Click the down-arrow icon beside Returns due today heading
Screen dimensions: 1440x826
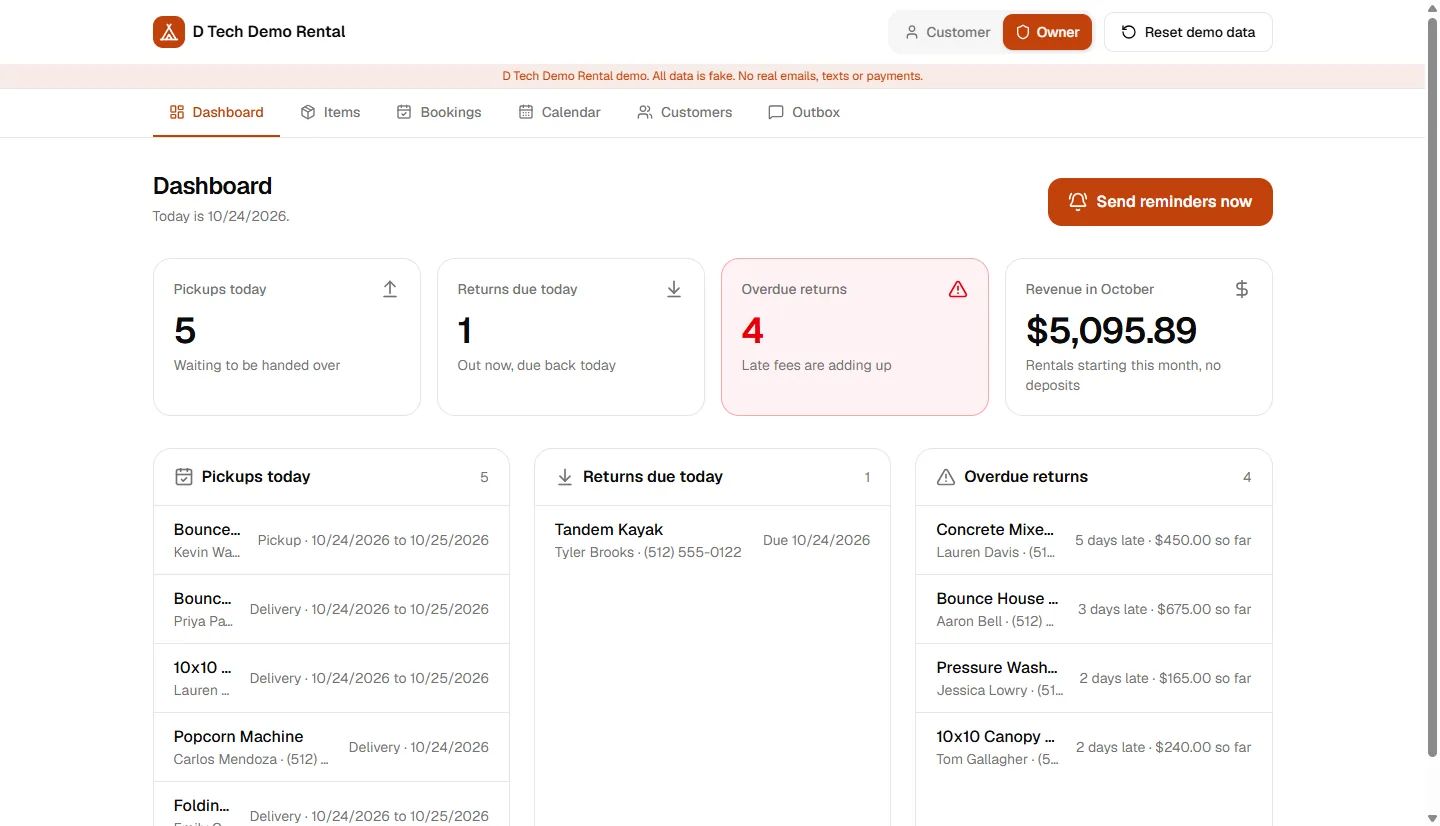tap(565, 477)
